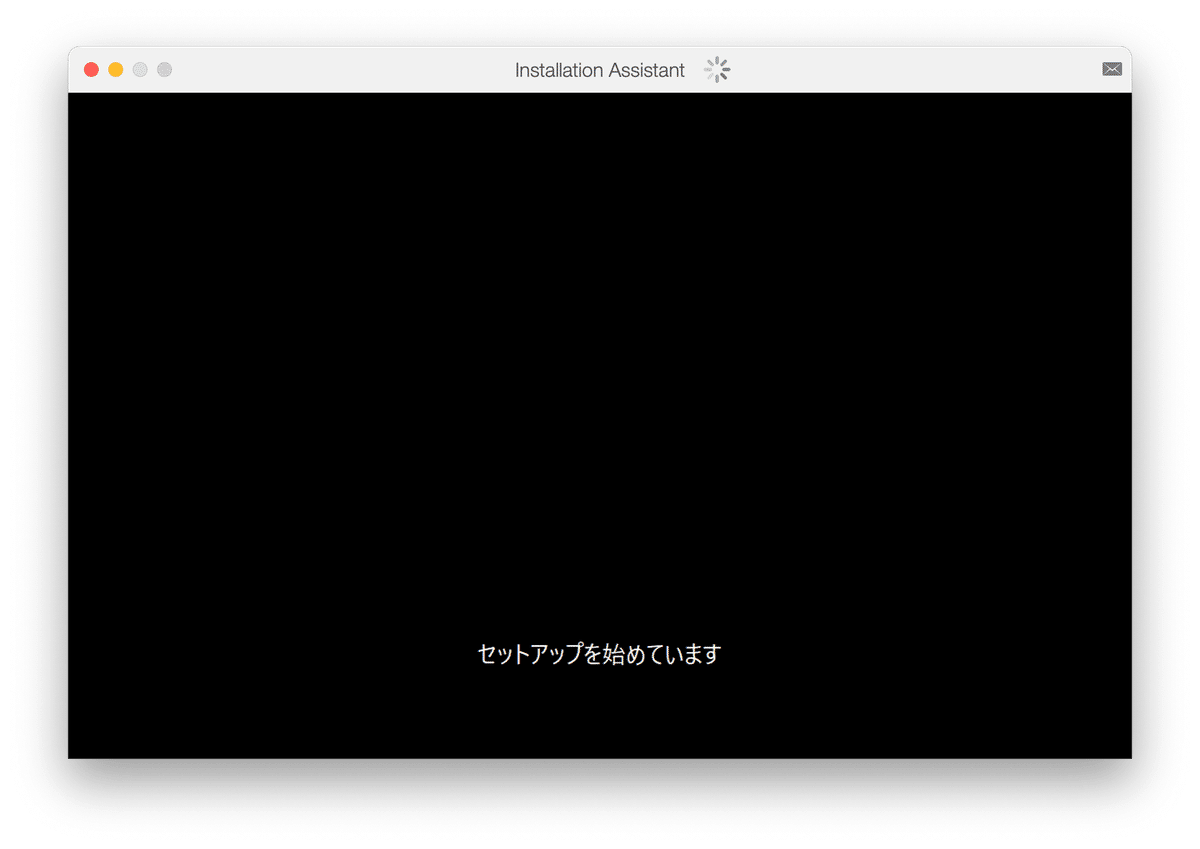
Task: Click the yellow minimize button
Action: click(115, 69)
